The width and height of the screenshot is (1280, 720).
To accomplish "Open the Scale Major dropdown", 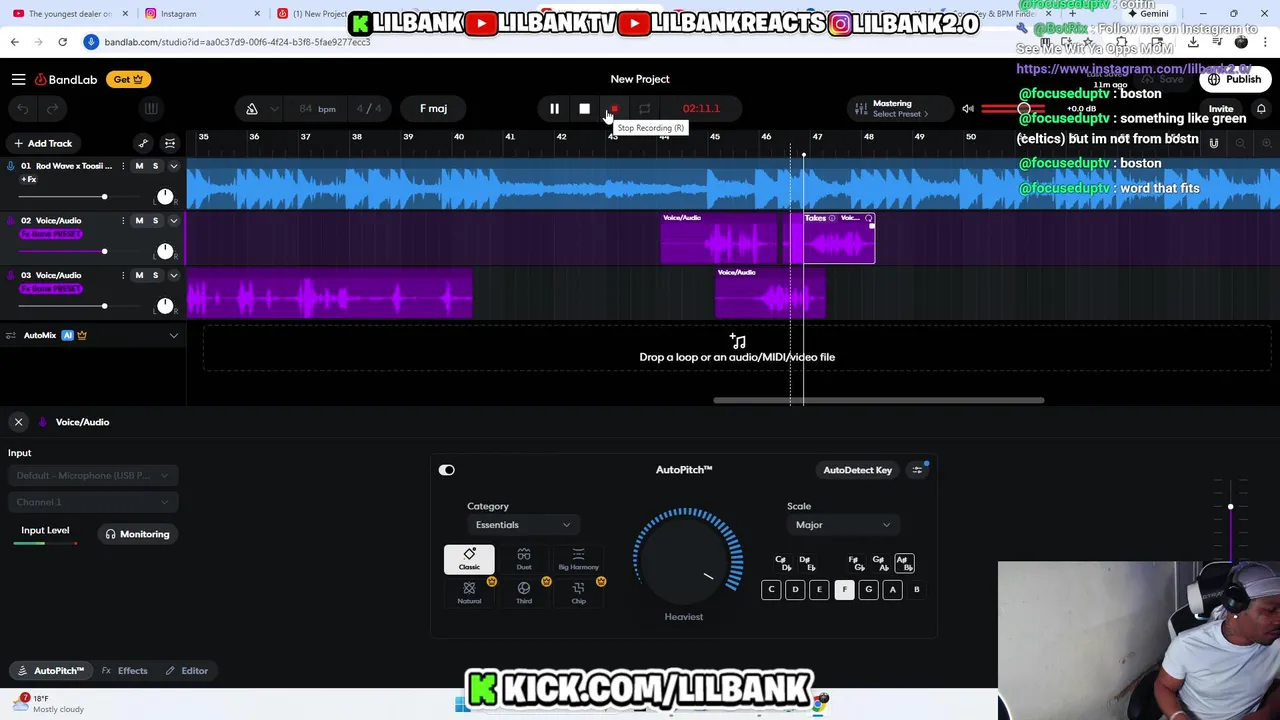I will (x=842, y=525).
